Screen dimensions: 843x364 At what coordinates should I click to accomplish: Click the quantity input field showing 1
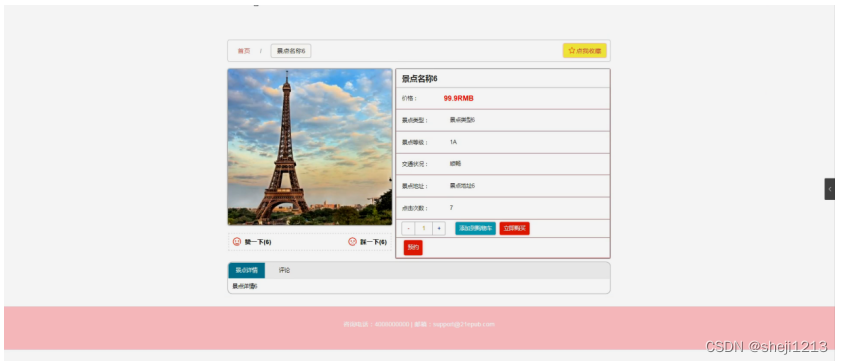coord(424,229)
